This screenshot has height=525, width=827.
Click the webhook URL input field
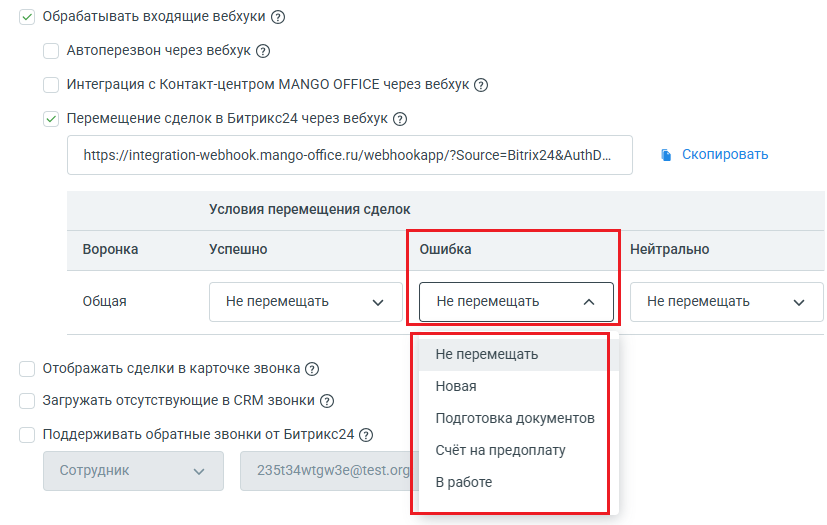pyautogui.click(x=350, y=155)
